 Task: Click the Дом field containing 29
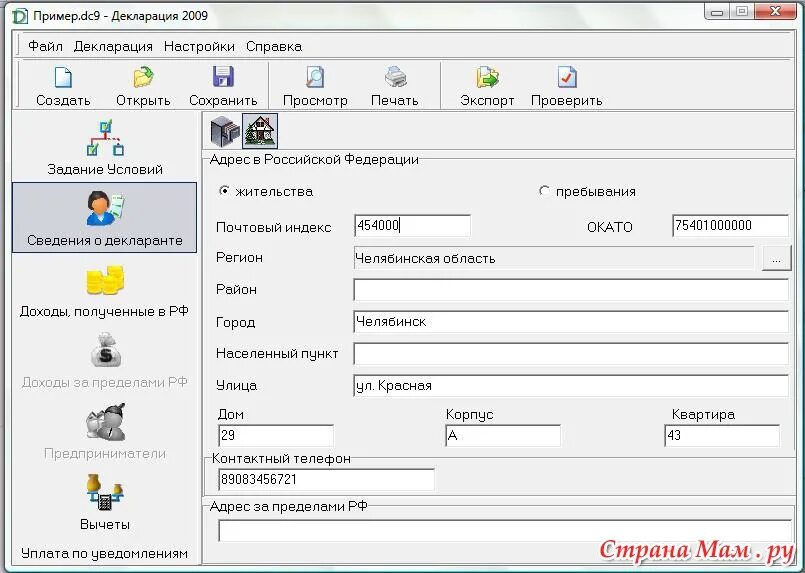click(x=276, y=435)
